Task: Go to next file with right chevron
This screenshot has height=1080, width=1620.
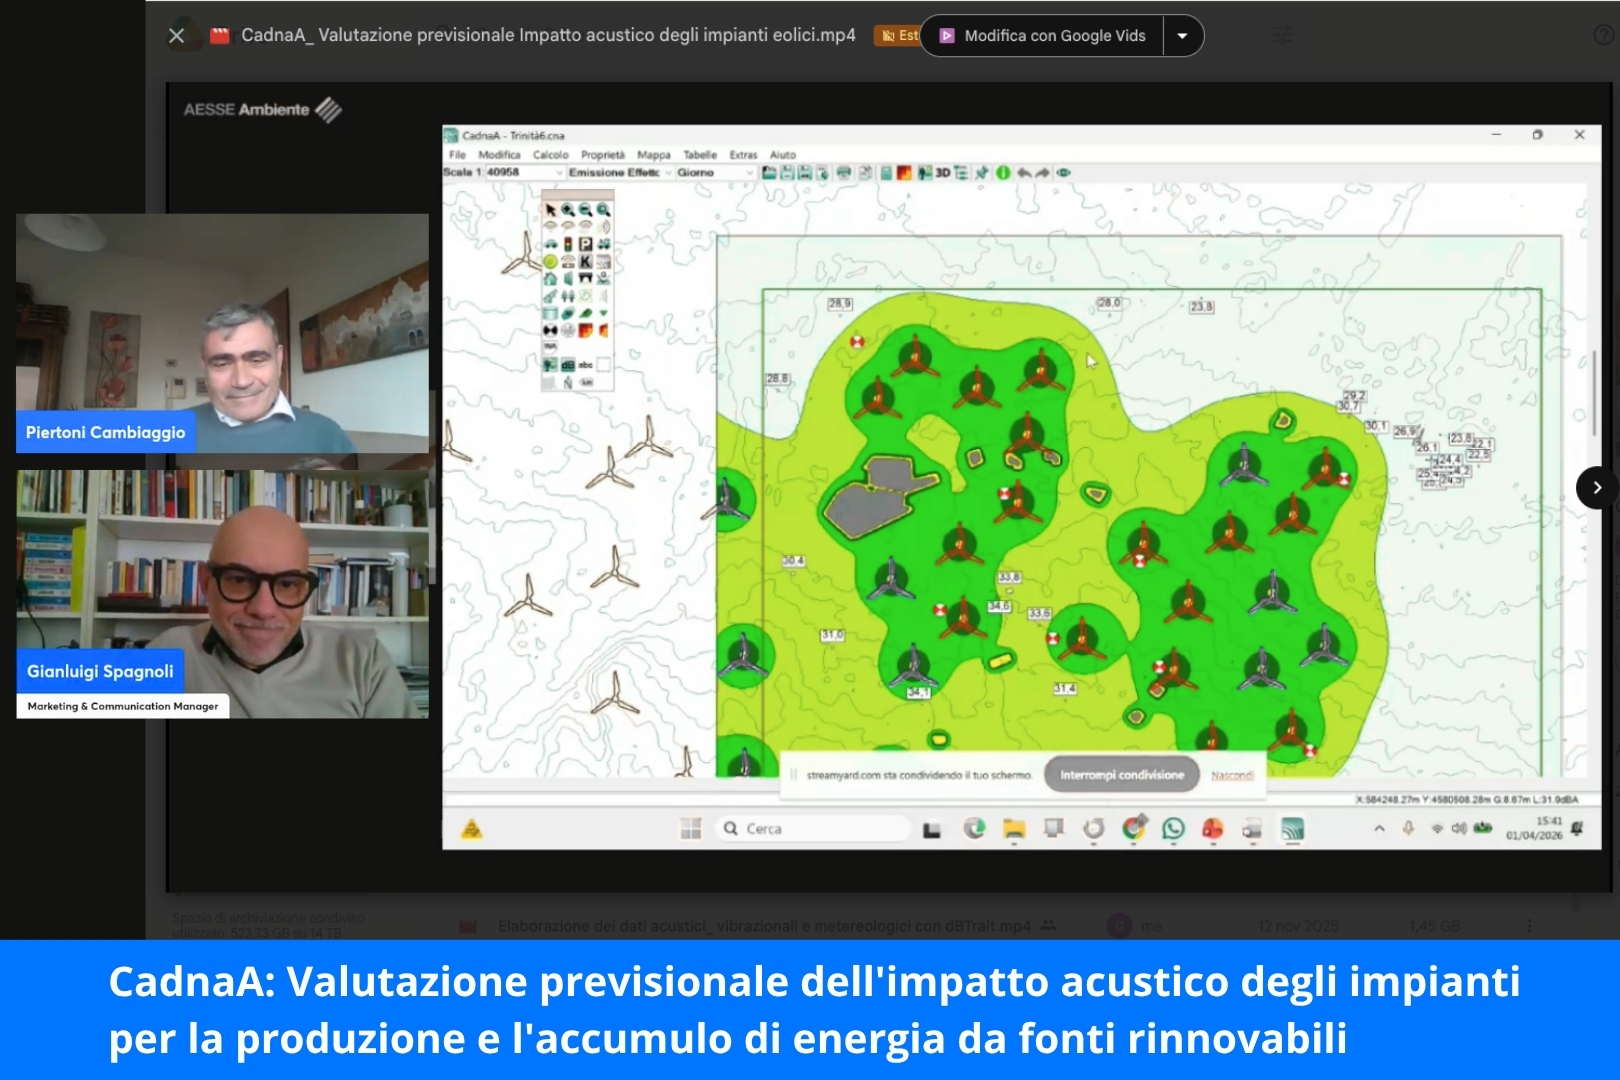Action: 1596,488
